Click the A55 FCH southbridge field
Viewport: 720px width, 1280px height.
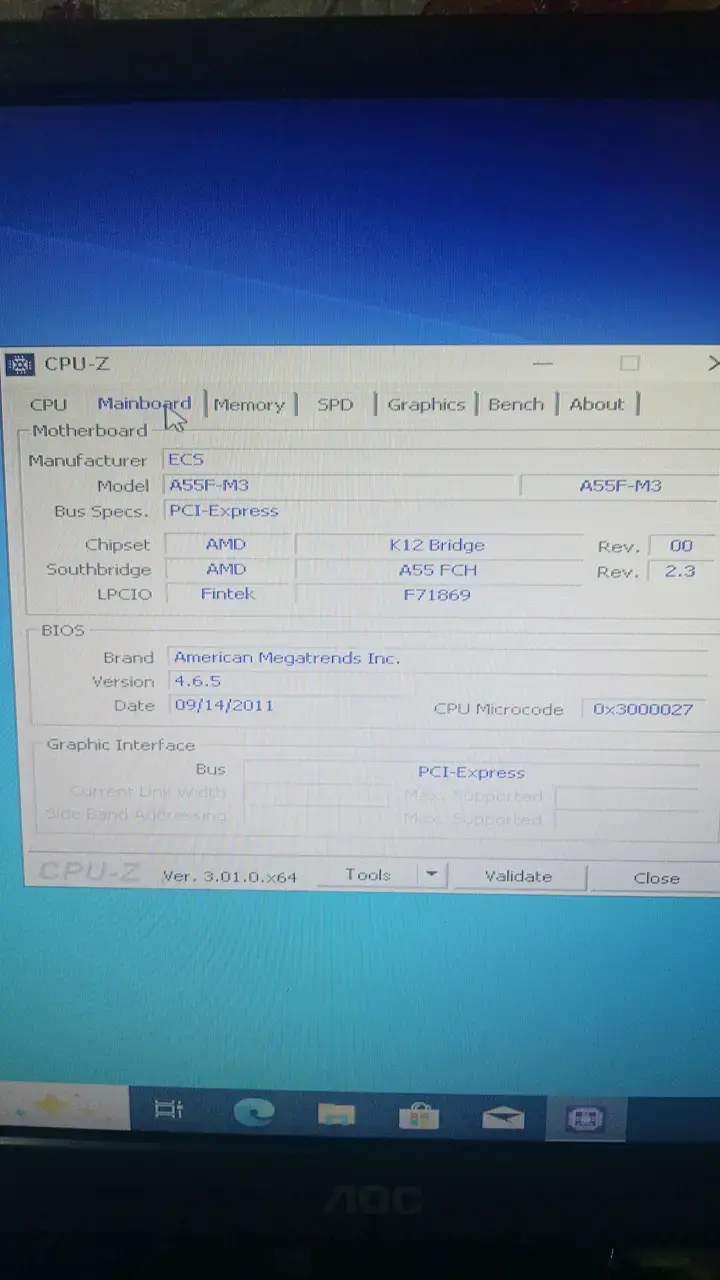[x=438, y=571]
